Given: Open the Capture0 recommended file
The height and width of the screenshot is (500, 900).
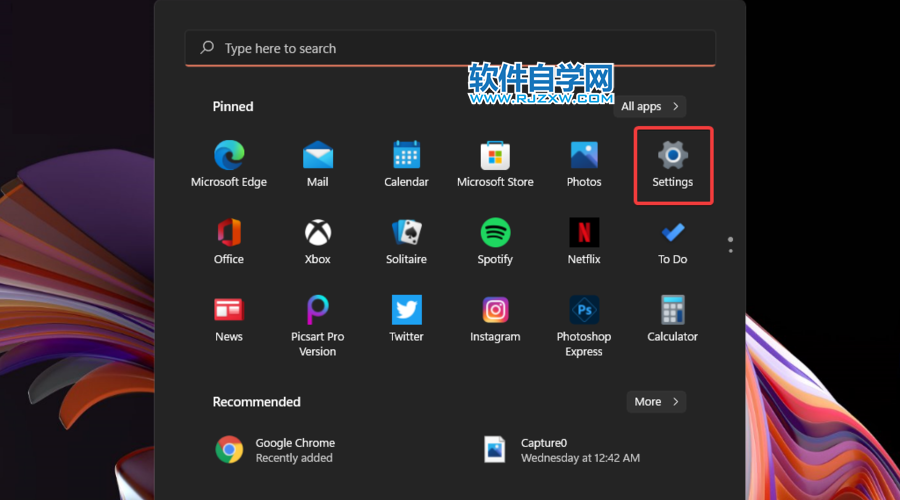Looking at the screenshot, I should pyautogui.click(x=561, y=450).
